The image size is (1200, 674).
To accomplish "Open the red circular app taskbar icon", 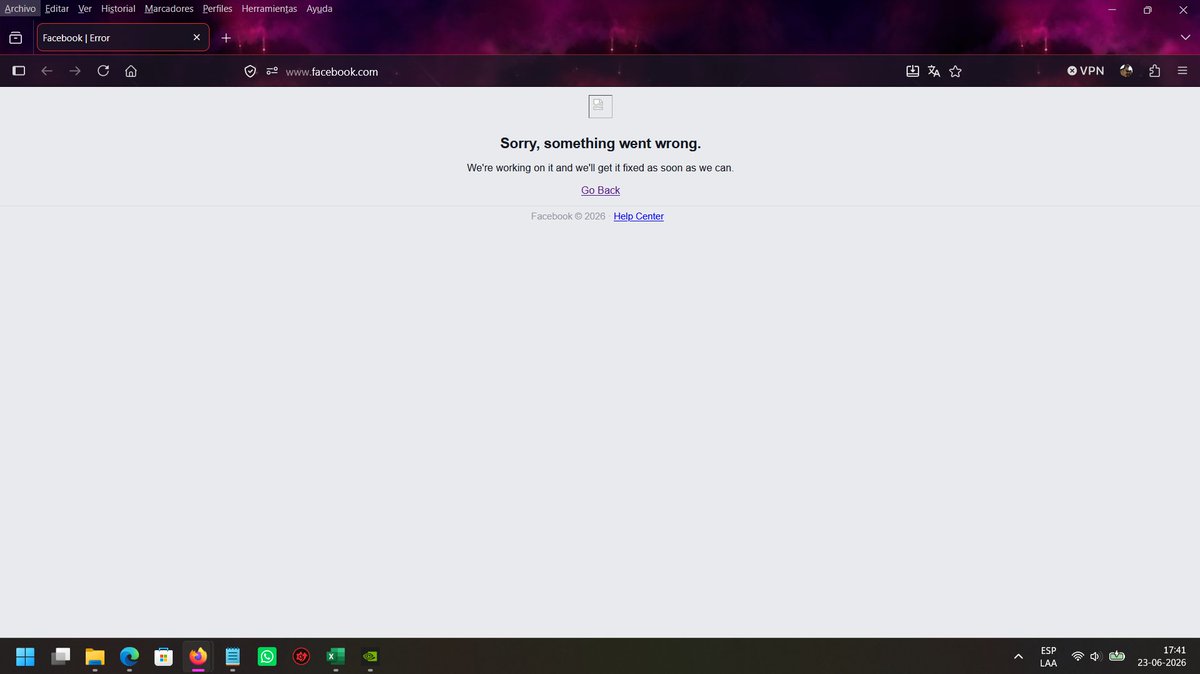I will tap(301, 656).
